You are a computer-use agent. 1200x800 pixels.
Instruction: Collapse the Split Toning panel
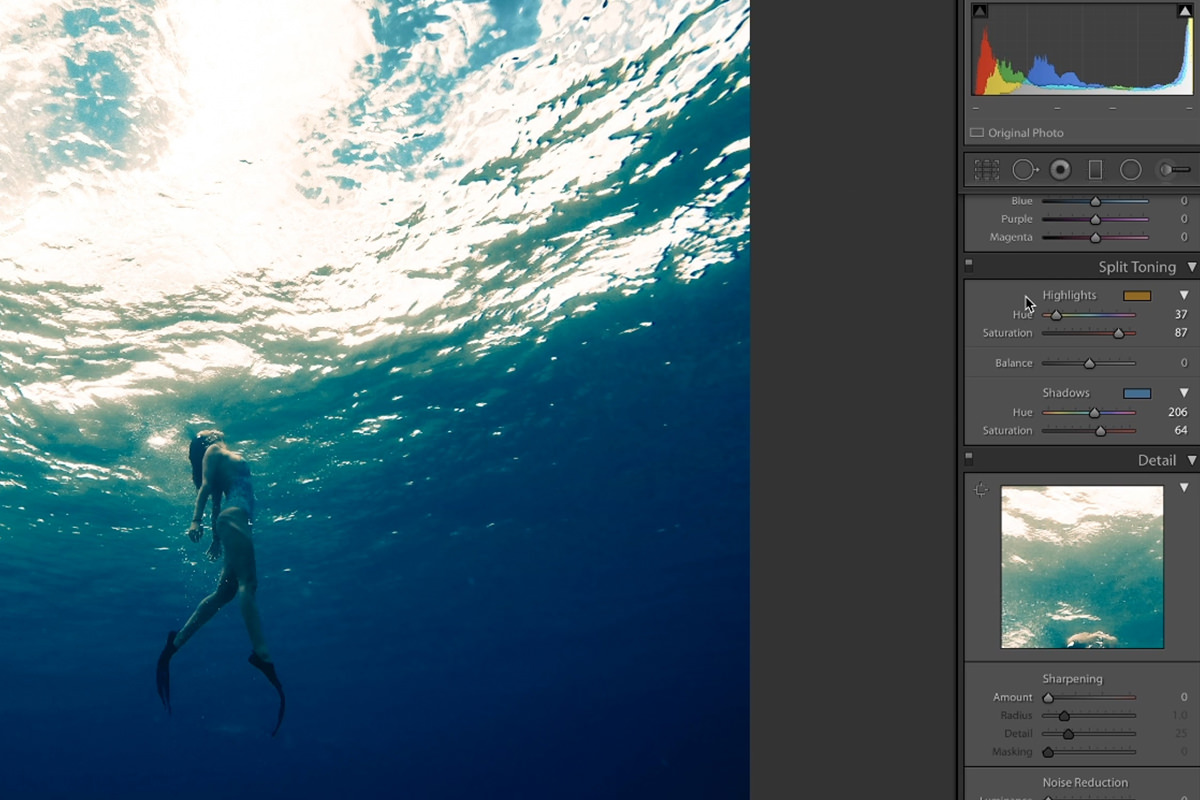tap(1191, 267)
